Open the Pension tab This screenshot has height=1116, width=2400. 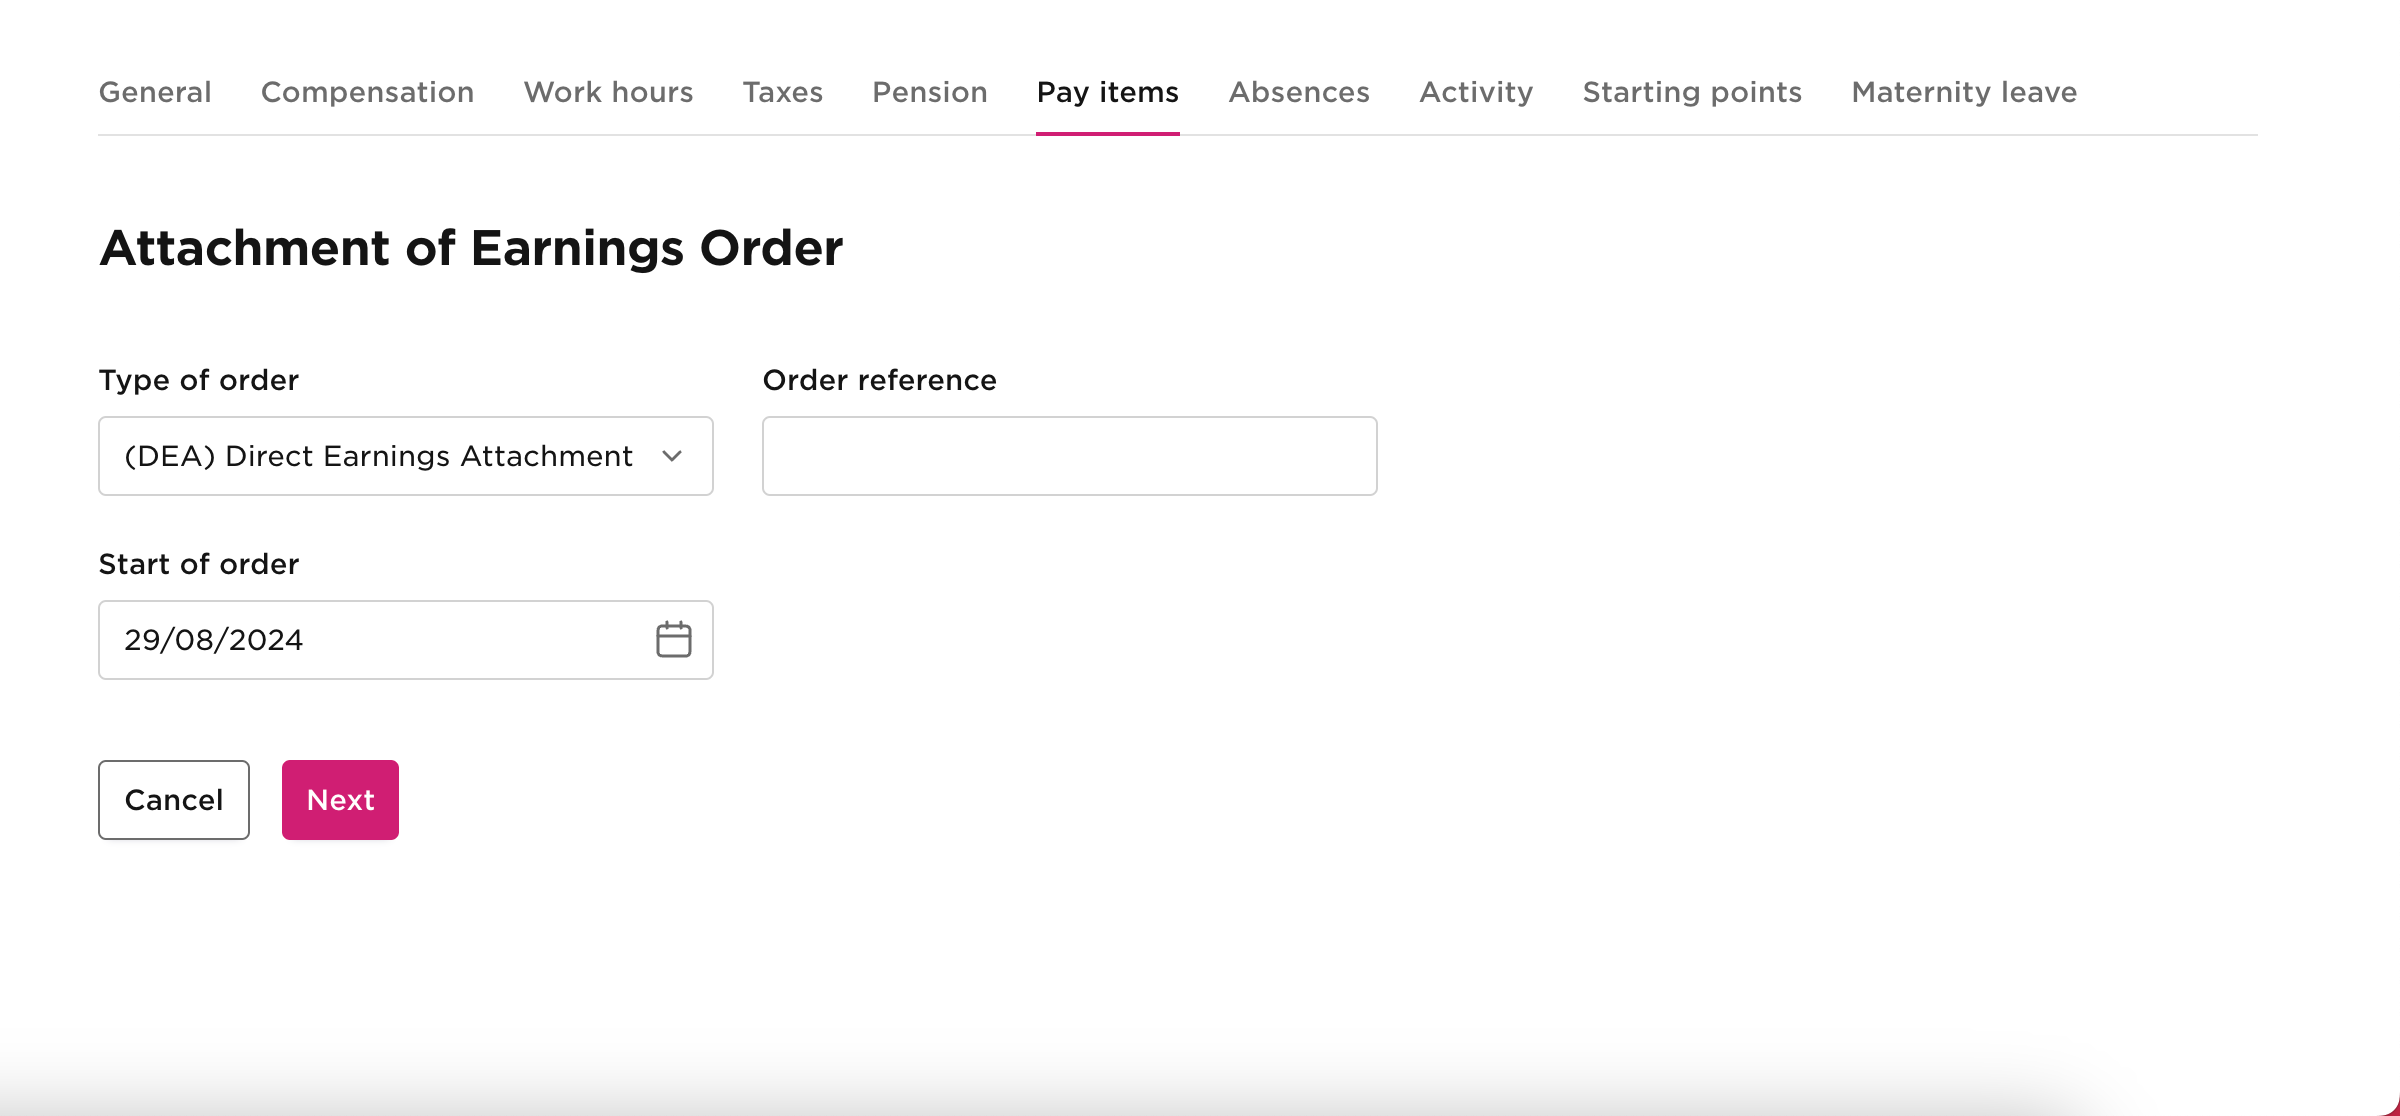(x=929, y=92)
